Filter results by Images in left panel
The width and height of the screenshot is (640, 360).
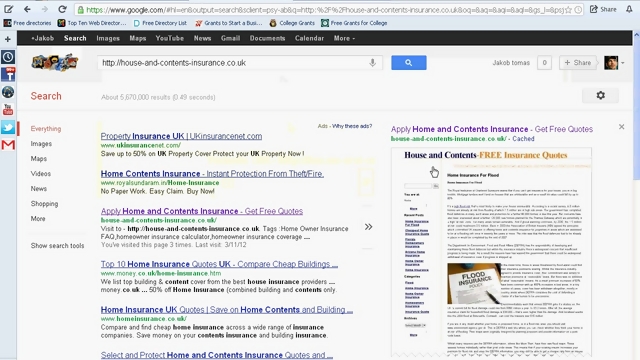click(41, 144)
